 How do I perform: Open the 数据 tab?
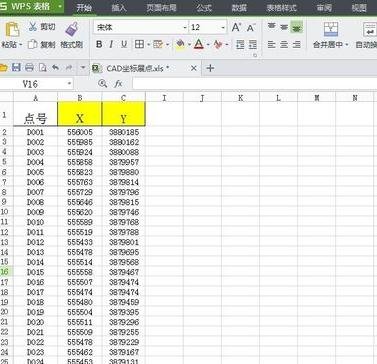point(239,8)
